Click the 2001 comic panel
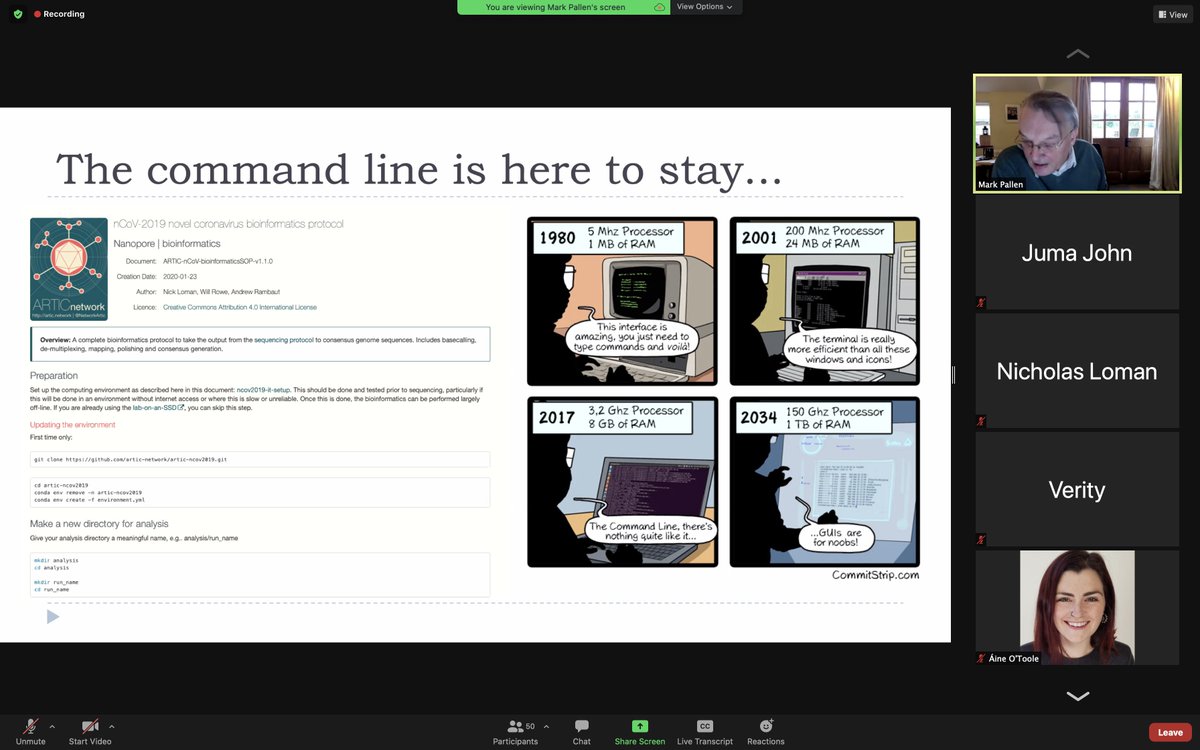This screenshot has width=1200, height=750. pyautogui.click(x=824, y=301)
